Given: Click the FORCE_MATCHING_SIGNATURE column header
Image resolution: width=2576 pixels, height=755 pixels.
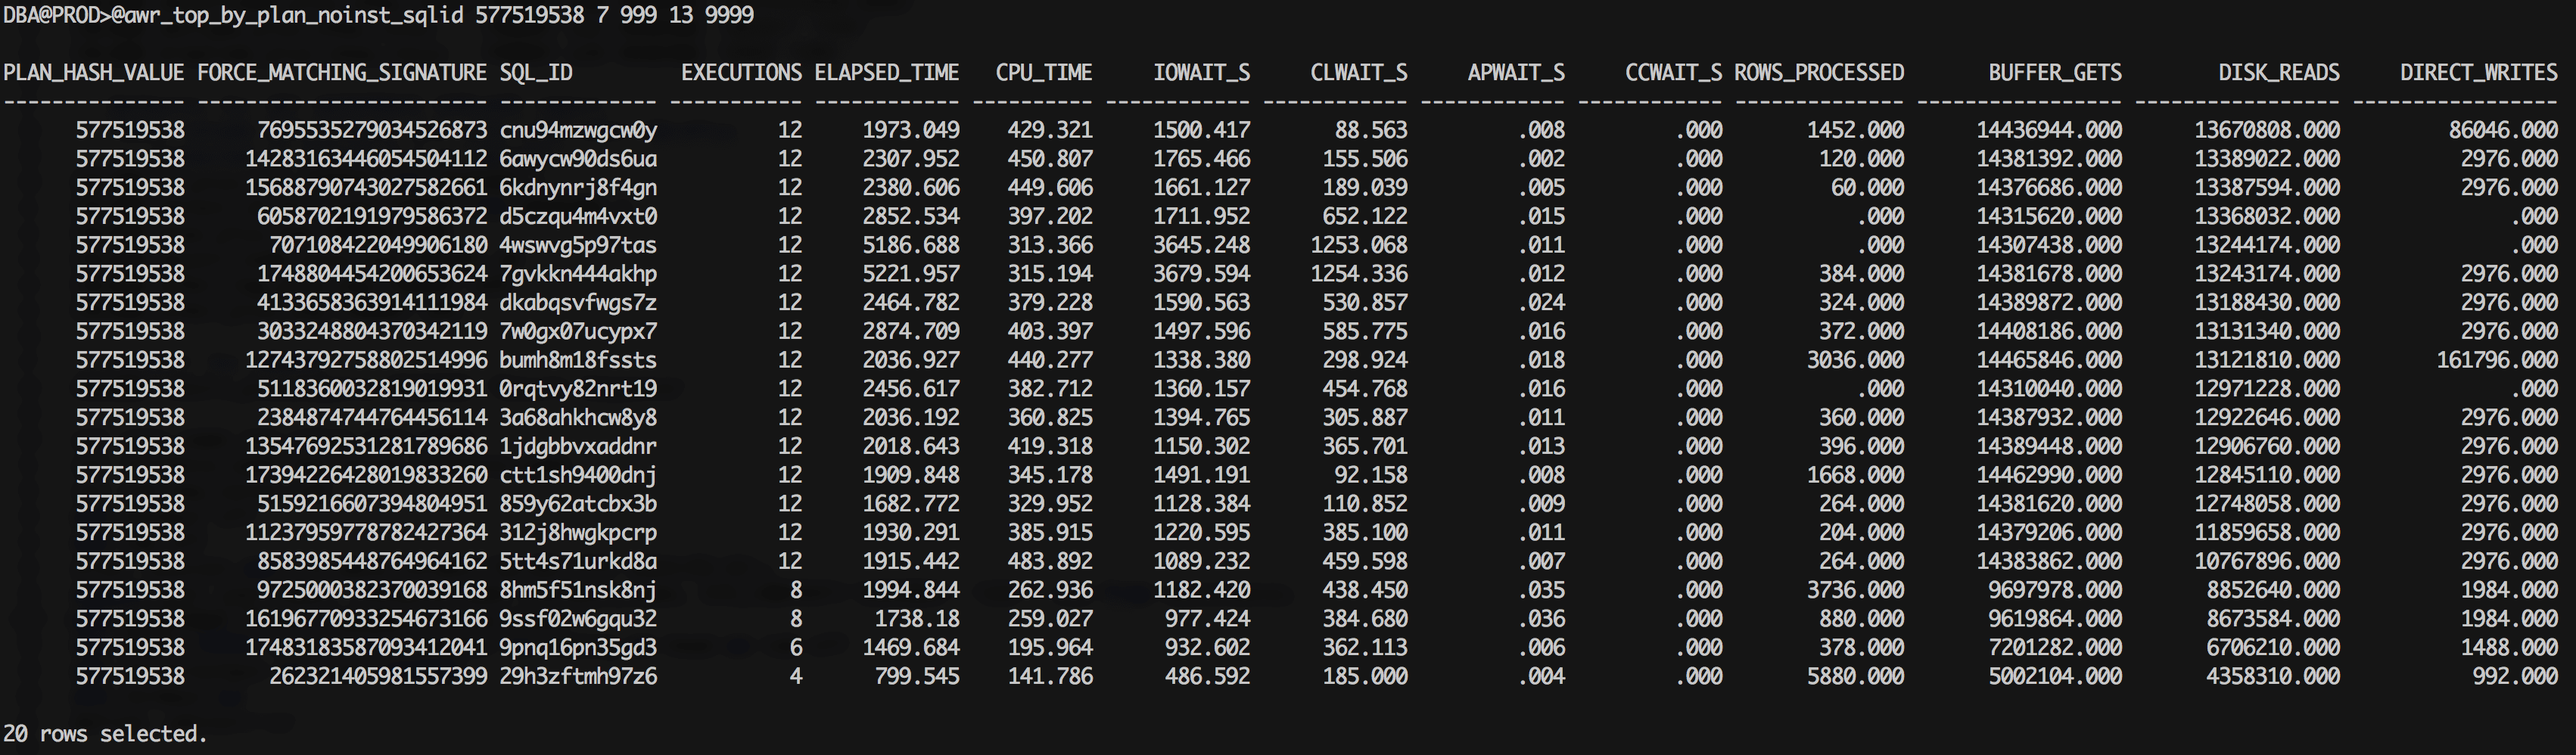Looking at the screenshot, I should [342, 73].
